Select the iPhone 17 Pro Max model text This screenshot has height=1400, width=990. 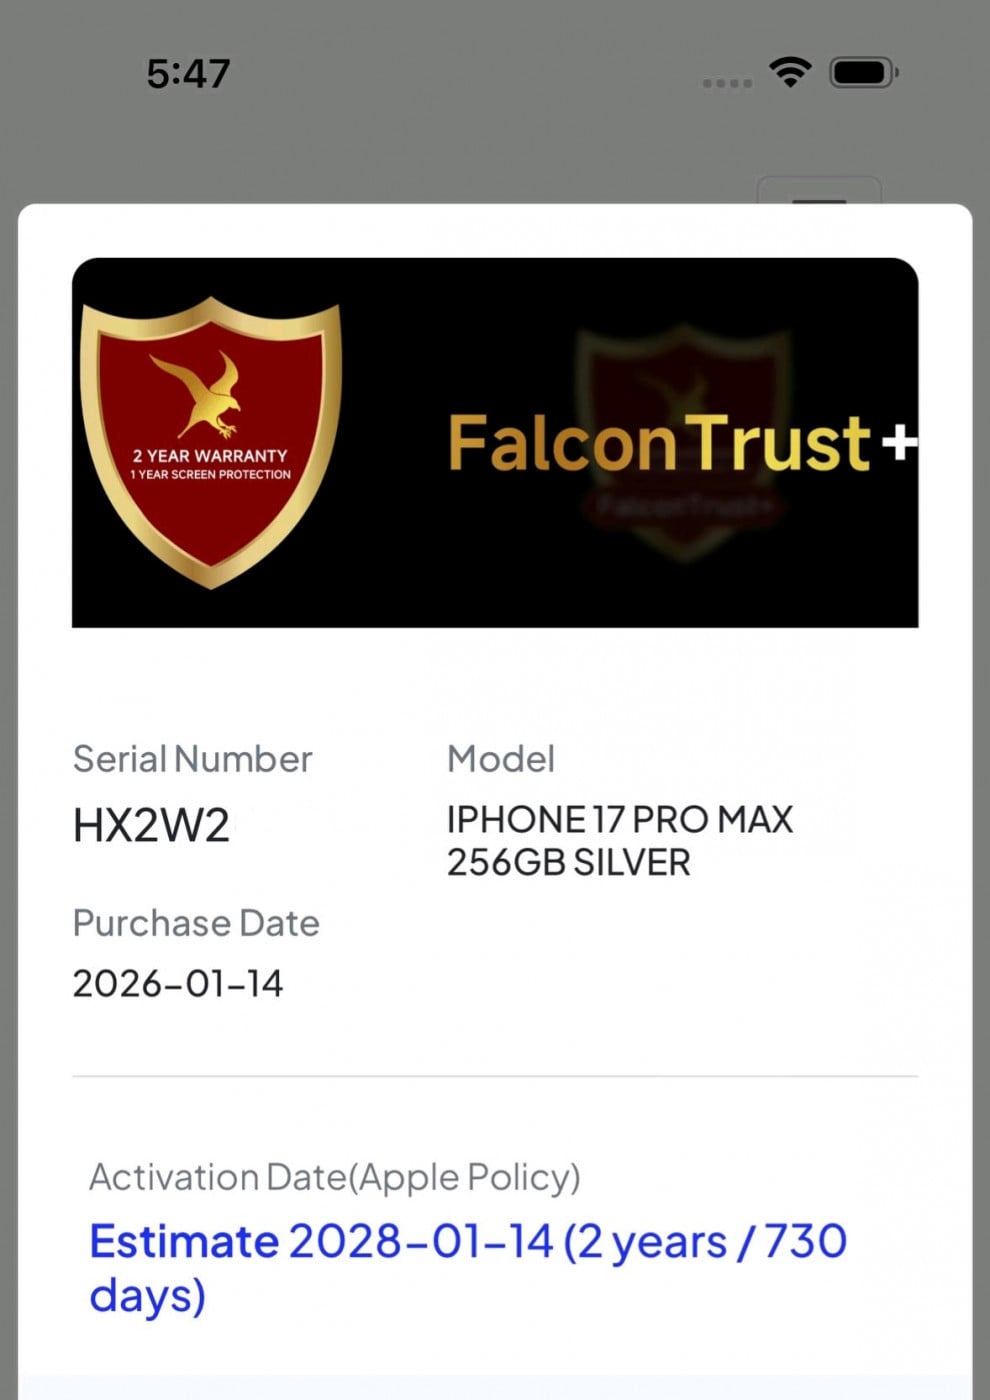[619, 840]
